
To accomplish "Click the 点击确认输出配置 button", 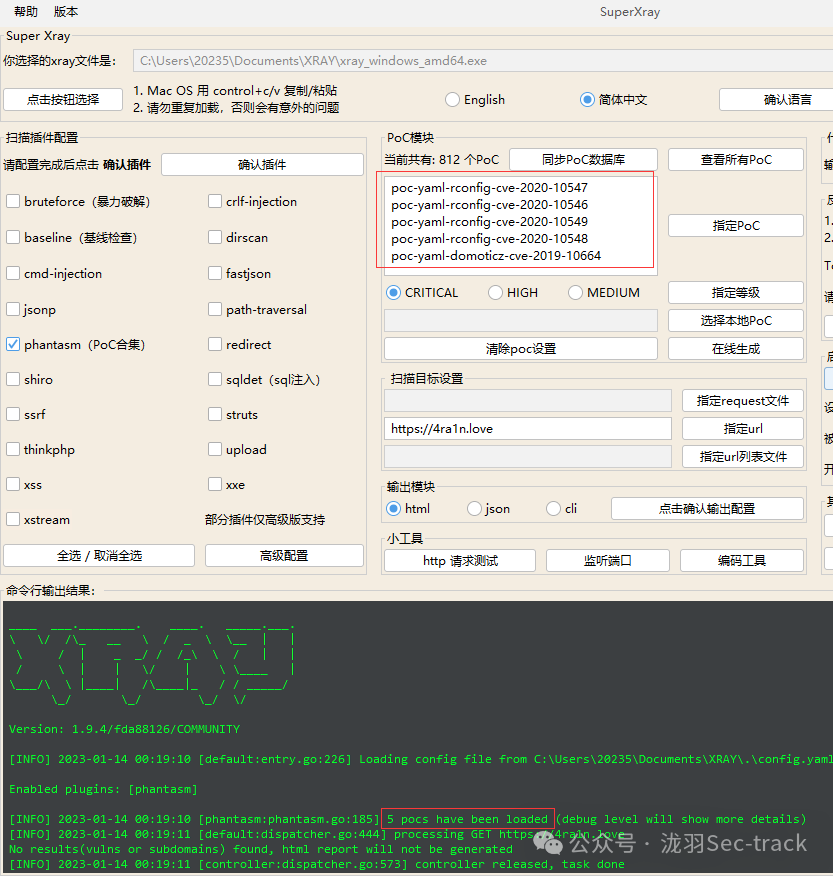I will 707,509.
